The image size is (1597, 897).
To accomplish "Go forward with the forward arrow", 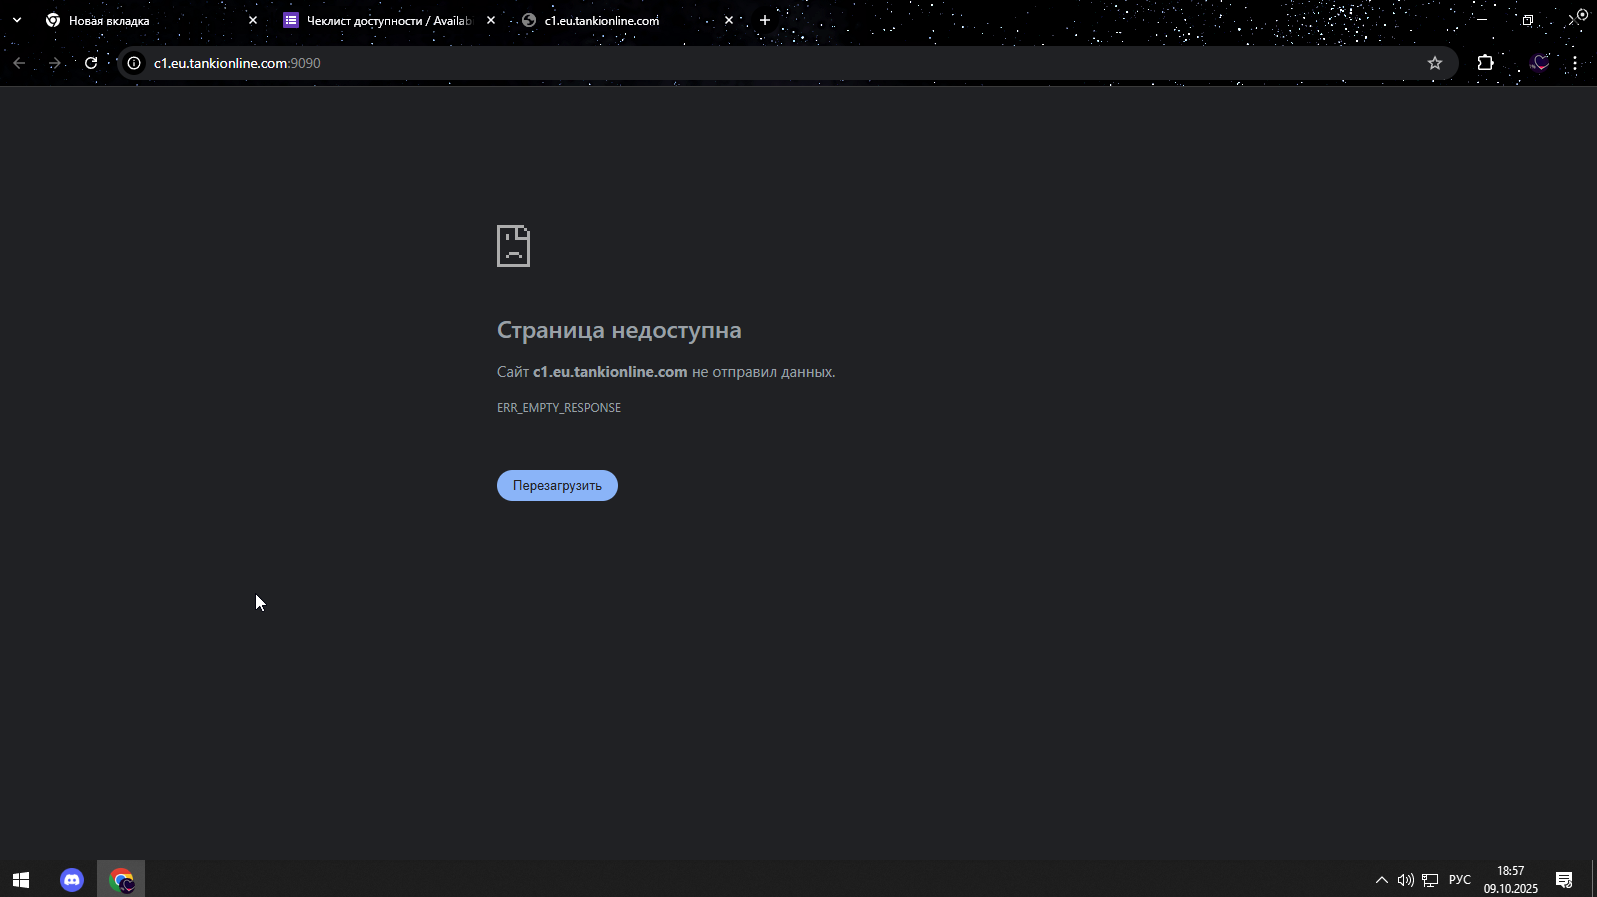I will 55,63.
